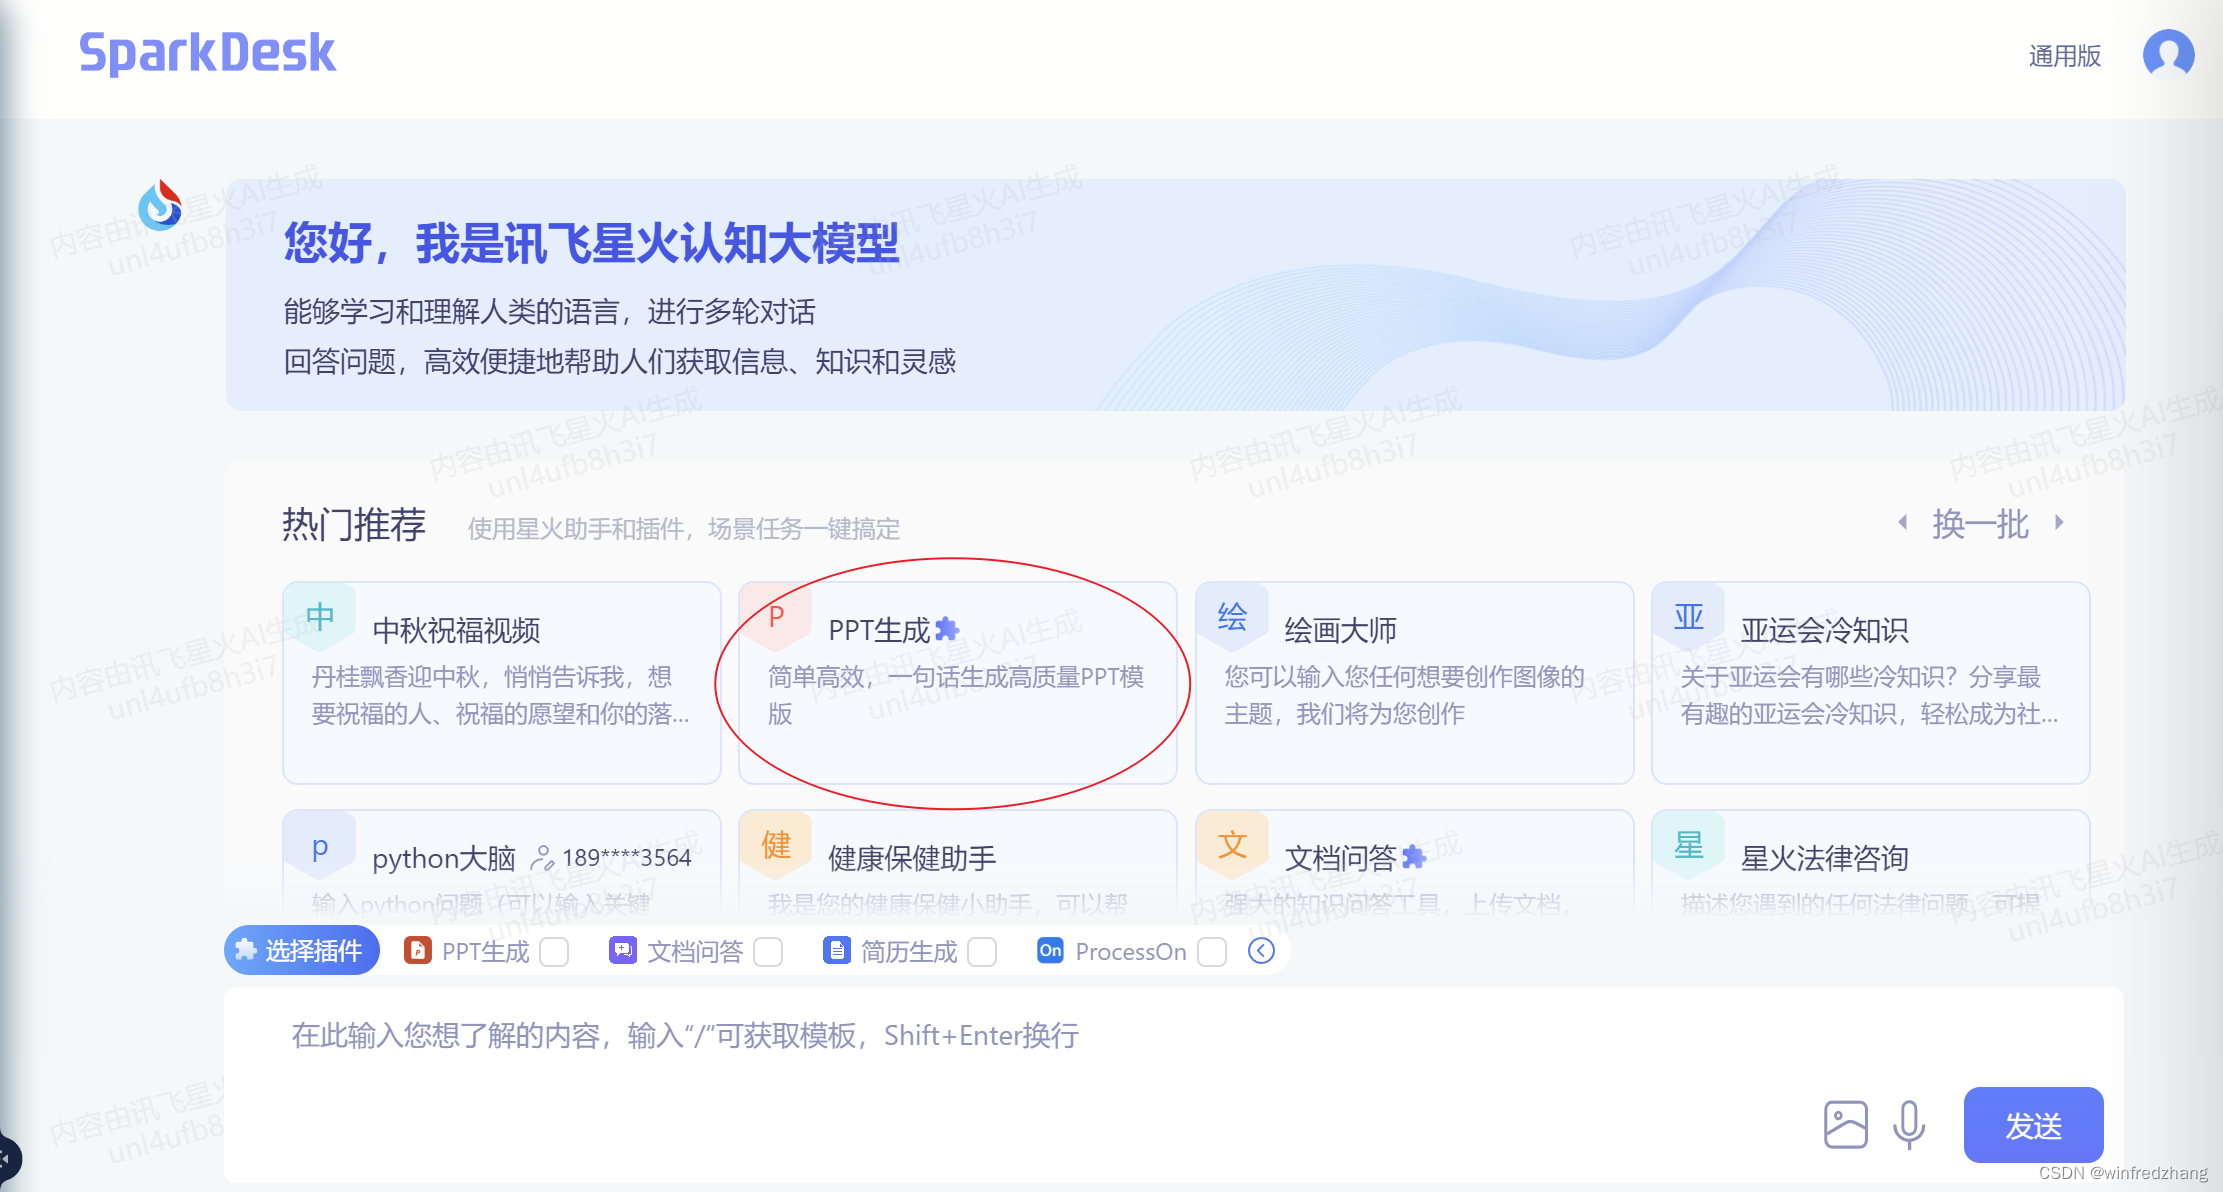Click the 健 icon on 健康保健助手 card
The width and height of the screenshot is (2223, 1192).
pyautogui.click(x=776, y=845)
